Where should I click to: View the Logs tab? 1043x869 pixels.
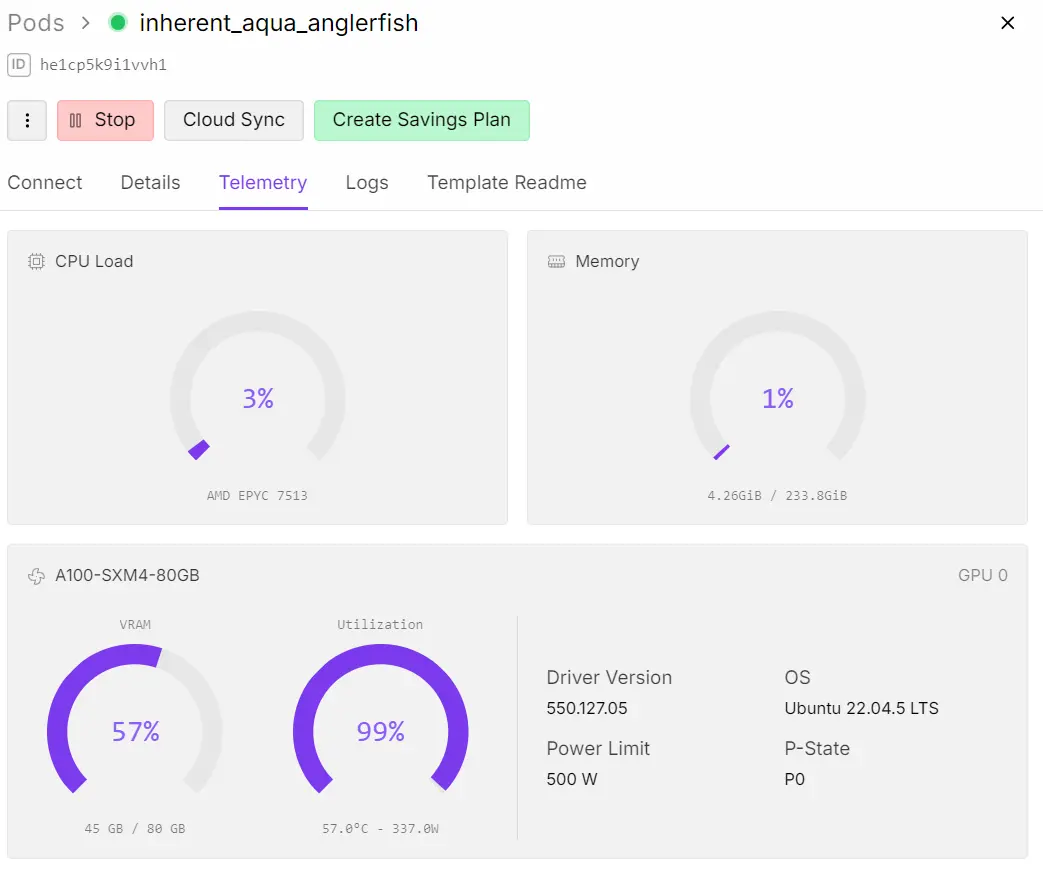click(x=367, y=183)
